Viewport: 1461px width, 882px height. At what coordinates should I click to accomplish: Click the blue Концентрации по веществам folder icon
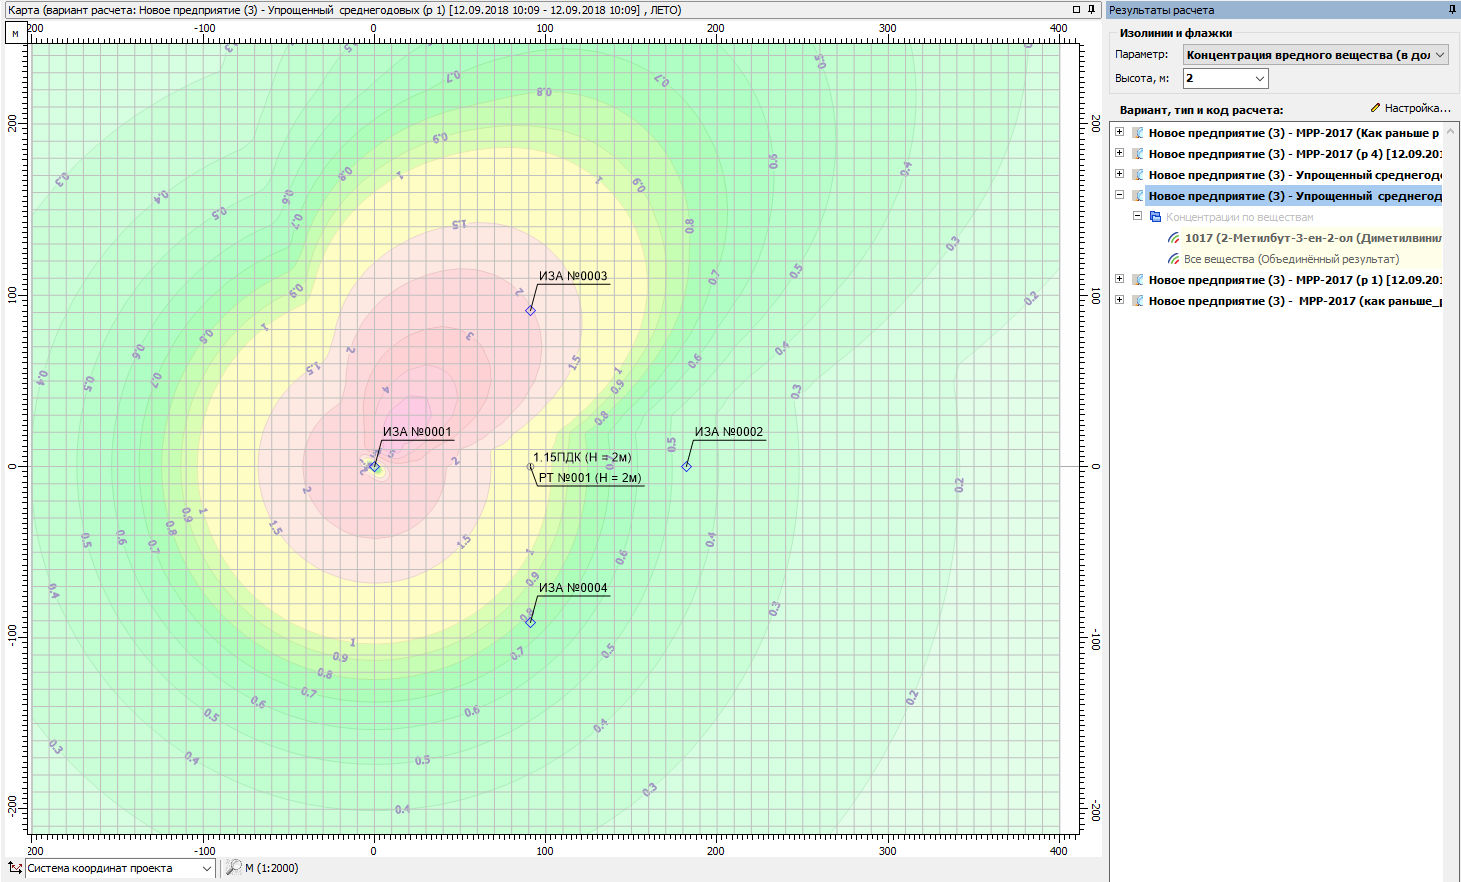pyautogui.click(x=1155, y=217)
